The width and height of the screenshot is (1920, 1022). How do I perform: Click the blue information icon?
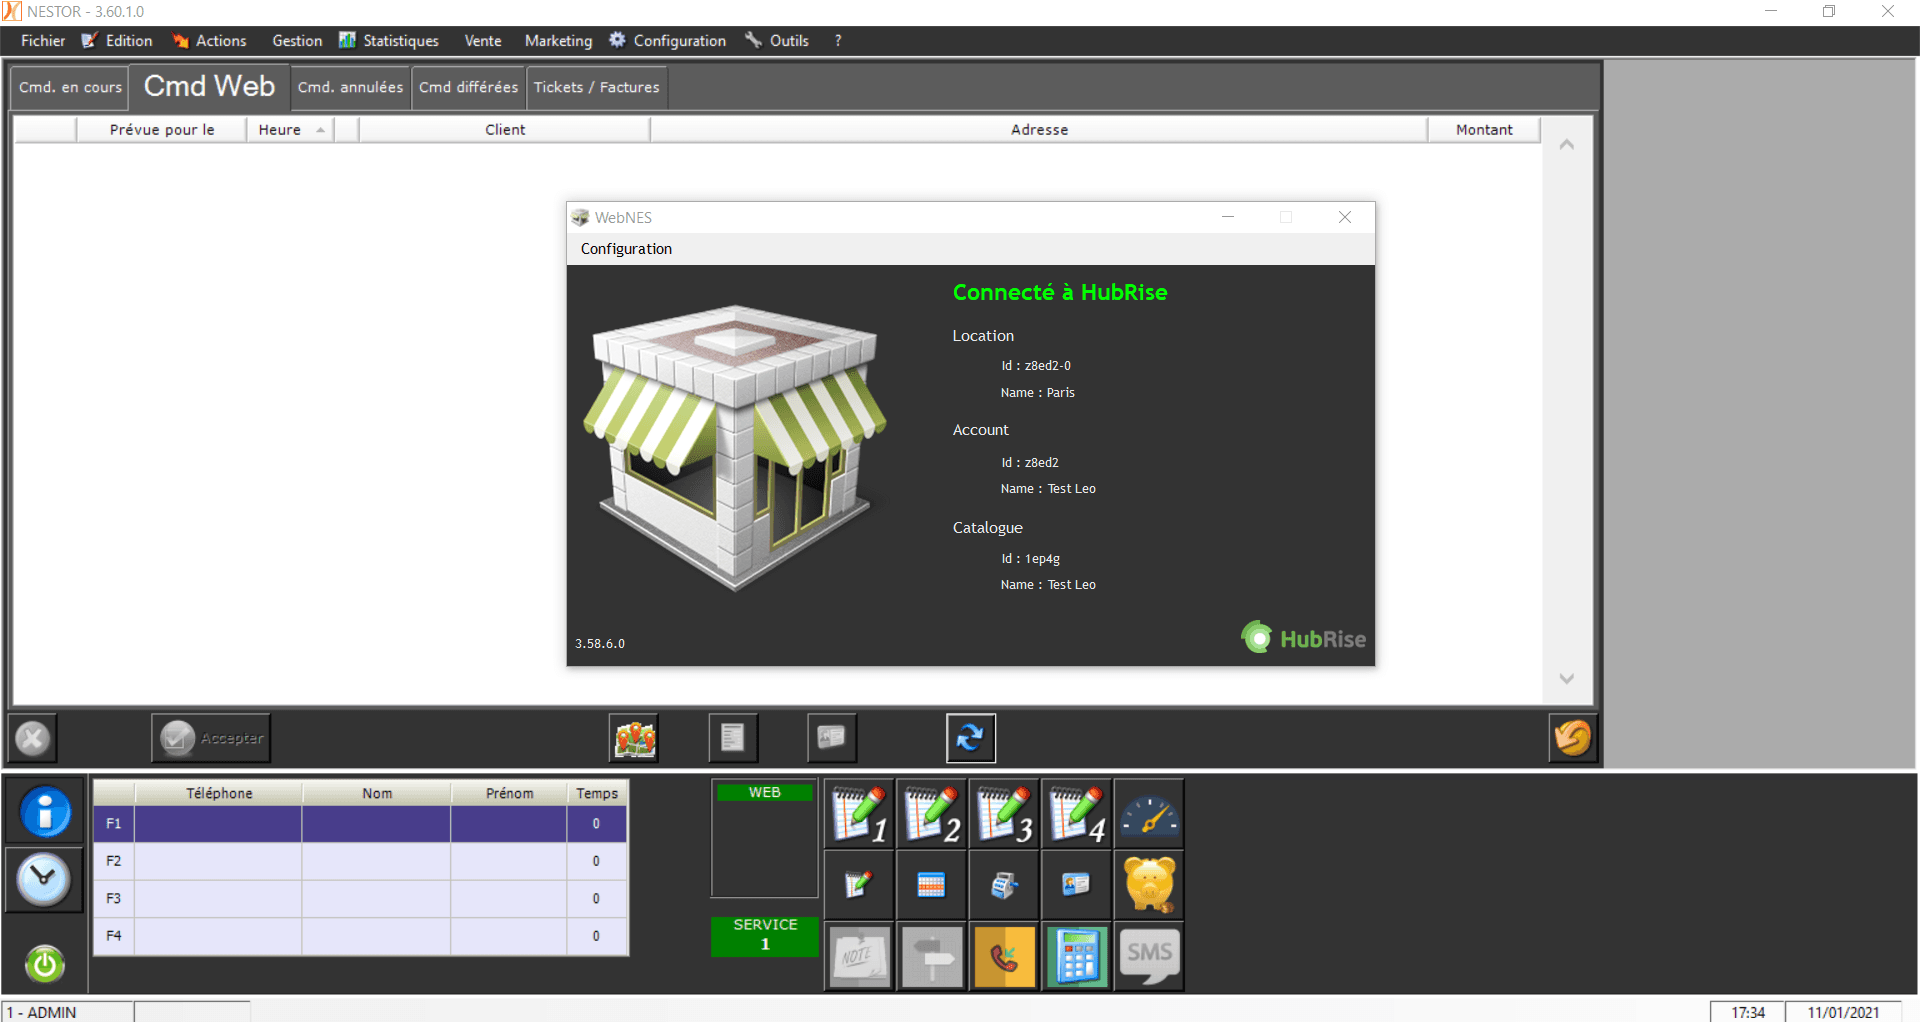[x=45, y=812]
